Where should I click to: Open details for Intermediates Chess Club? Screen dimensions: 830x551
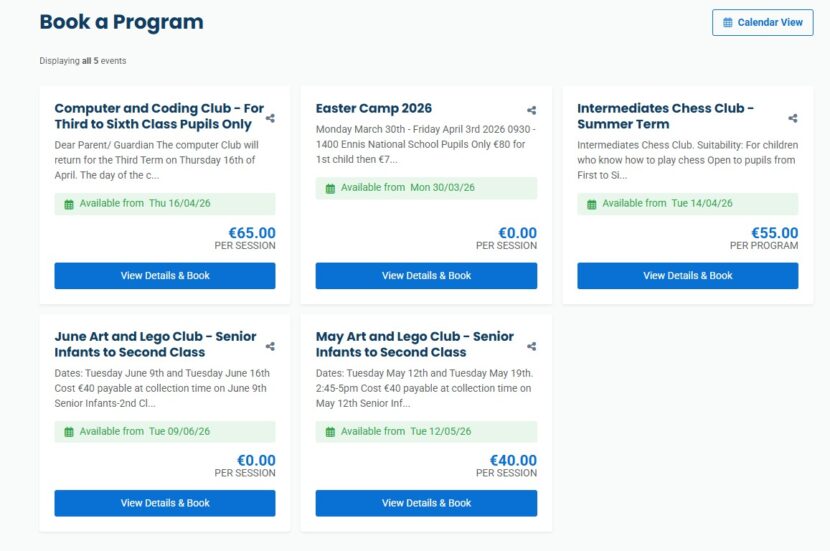tap(687, 276)
